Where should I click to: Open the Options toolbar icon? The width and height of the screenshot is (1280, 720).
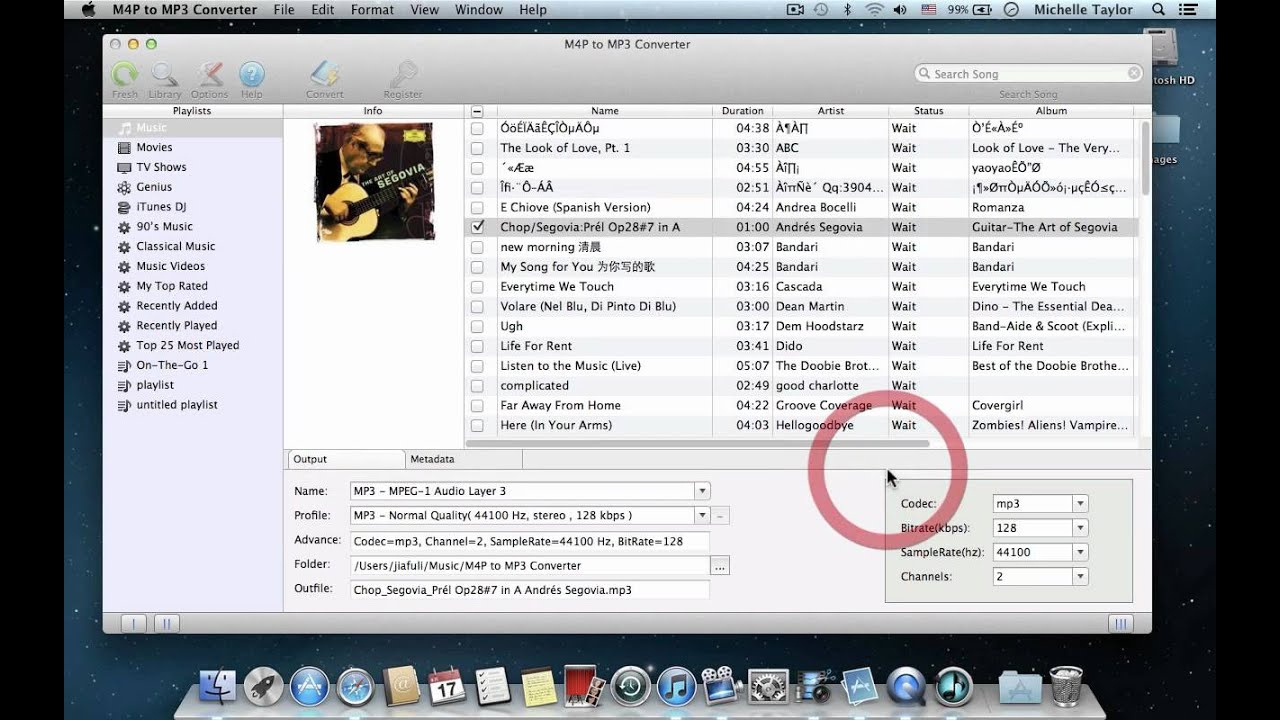(209, 76)
